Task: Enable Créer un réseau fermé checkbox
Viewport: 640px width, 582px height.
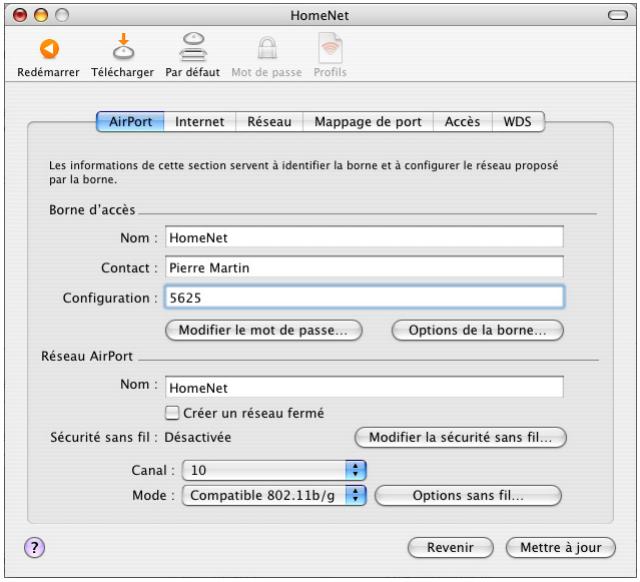Action: pos(172,413)
